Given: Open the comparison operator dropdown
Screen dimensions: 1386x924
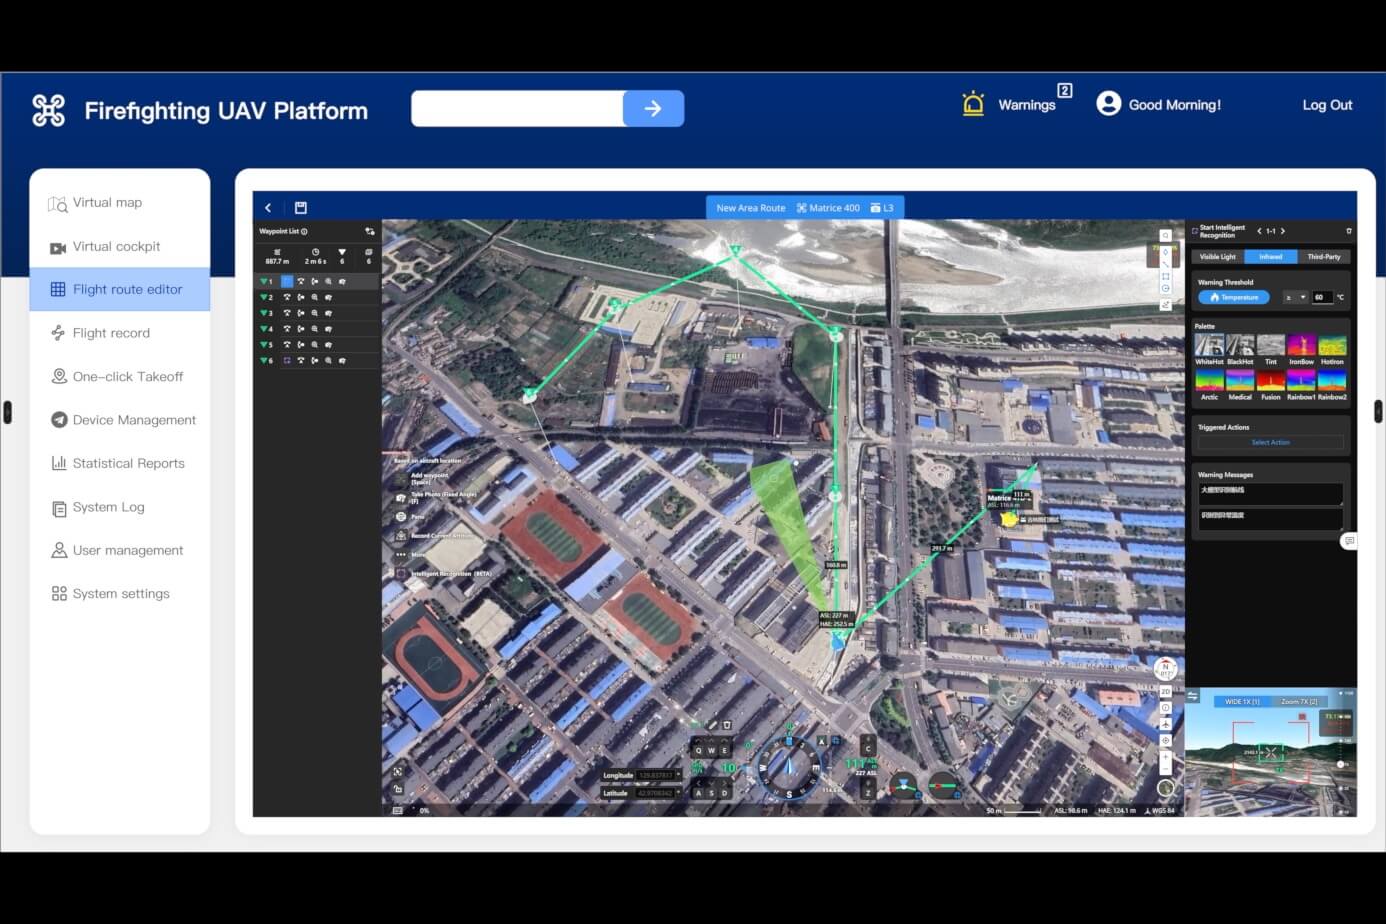Looking at the screenshot, I should tap(1295, 297).
